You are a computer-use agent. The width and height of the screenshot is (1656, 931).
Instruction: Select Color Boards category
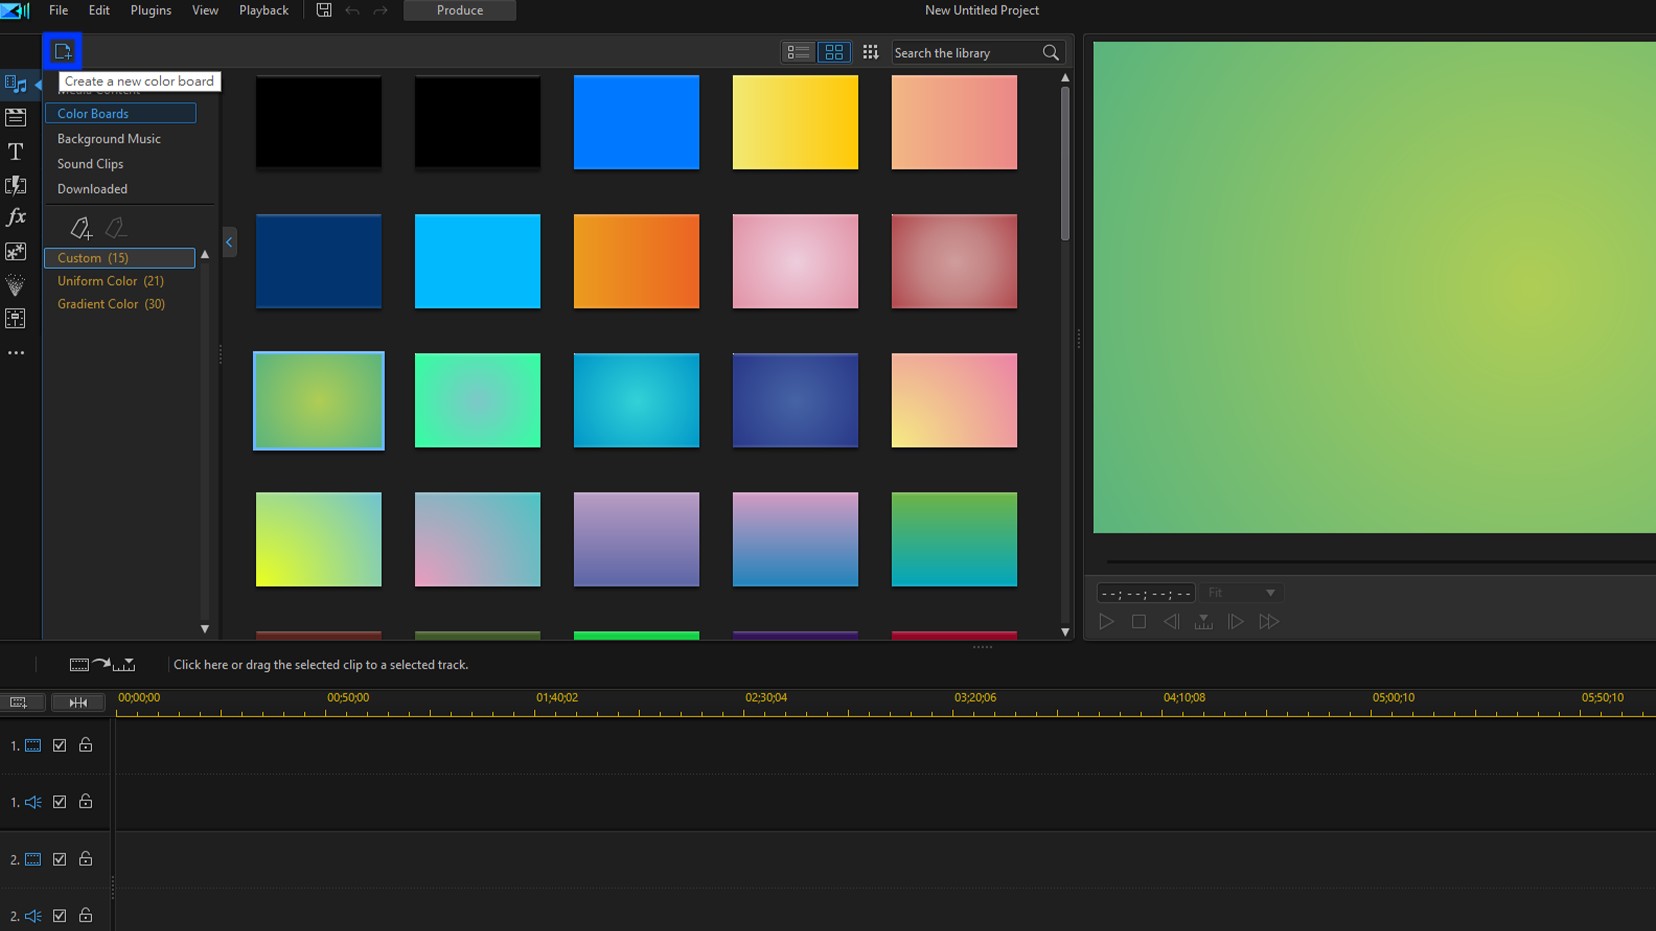coord(120,113)
